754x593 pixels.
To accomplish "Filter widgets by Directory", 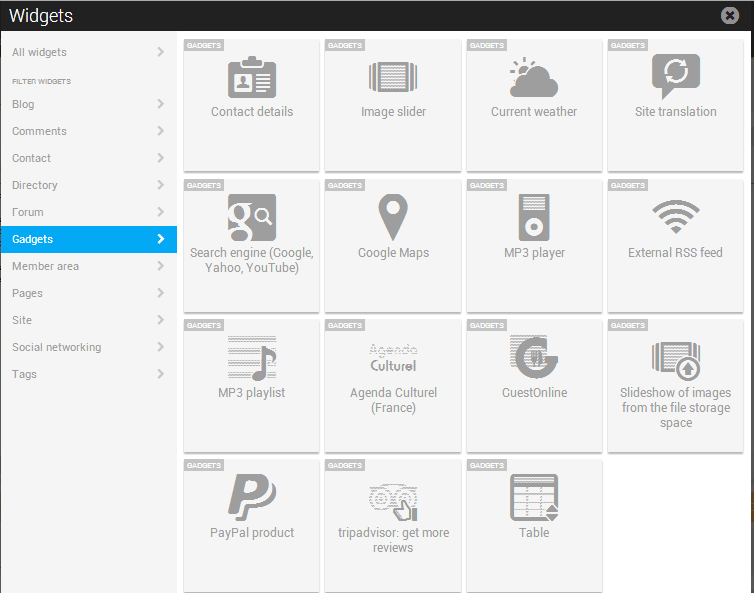I will (x=88, y=185).
